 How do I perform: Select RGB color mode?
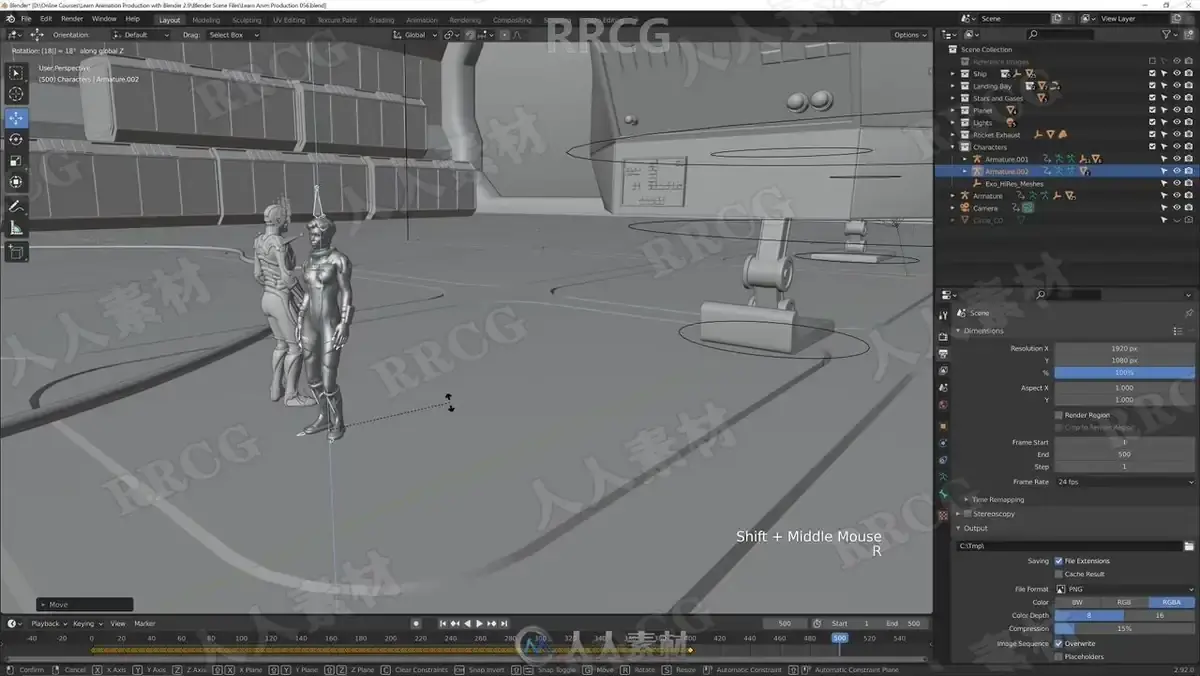[x=1124, y=602]
